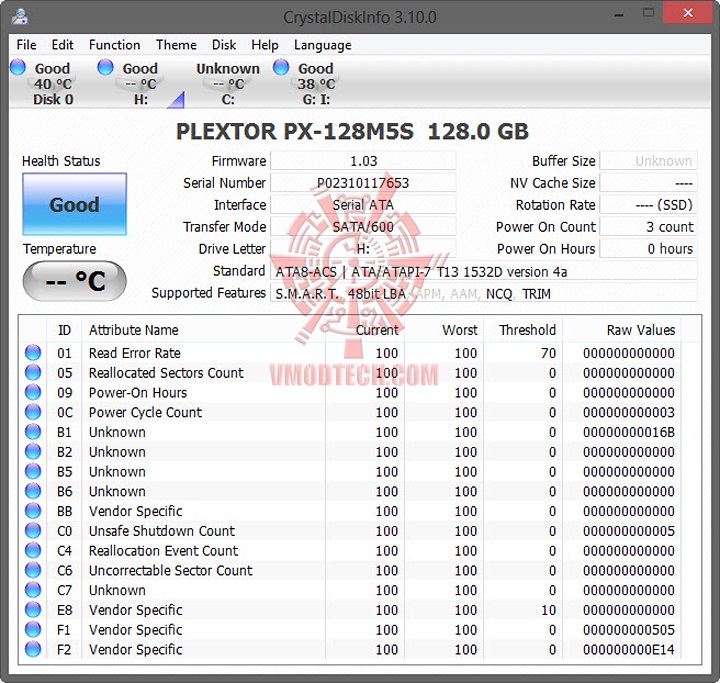Click status orb for F2 Vendor Specific row

tap(33, 649)
